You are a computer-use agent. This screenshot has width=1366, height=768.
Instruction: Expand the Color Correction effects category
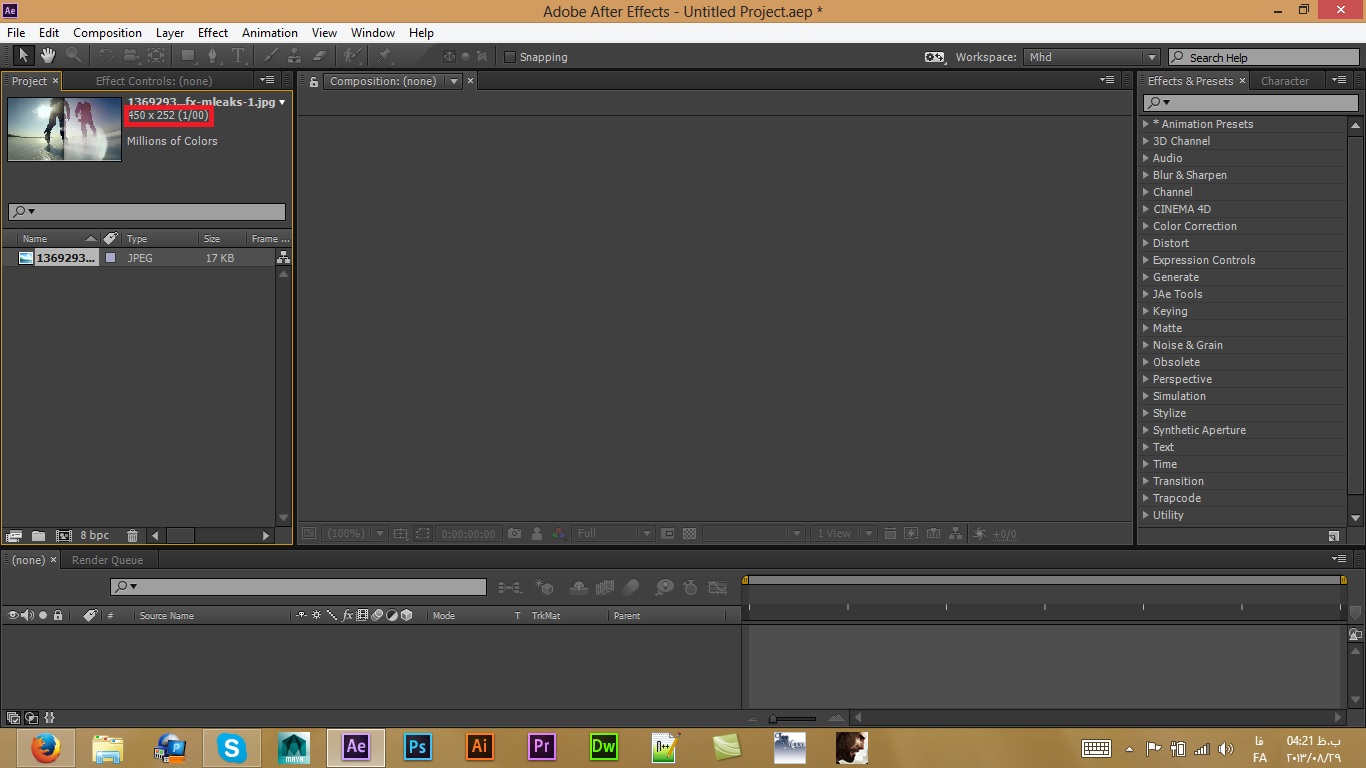(1147, 226)
